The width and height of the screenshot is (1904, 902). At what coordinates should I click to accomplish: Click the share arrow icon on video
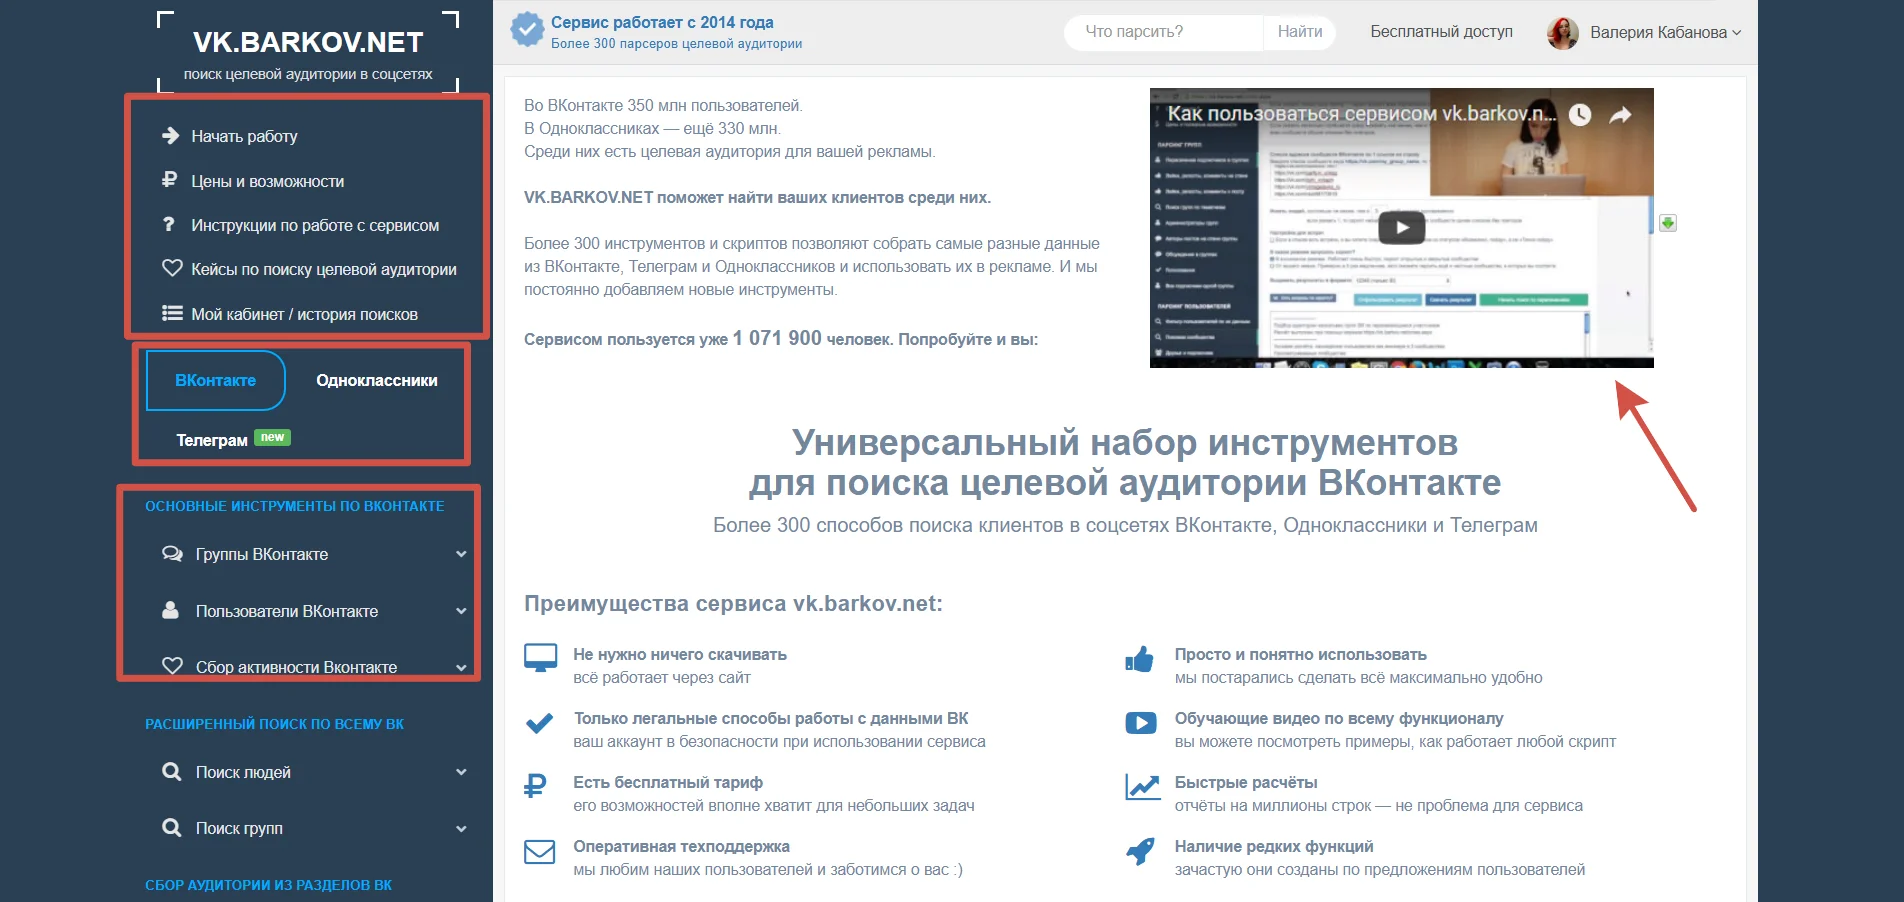pos(1620,115)
